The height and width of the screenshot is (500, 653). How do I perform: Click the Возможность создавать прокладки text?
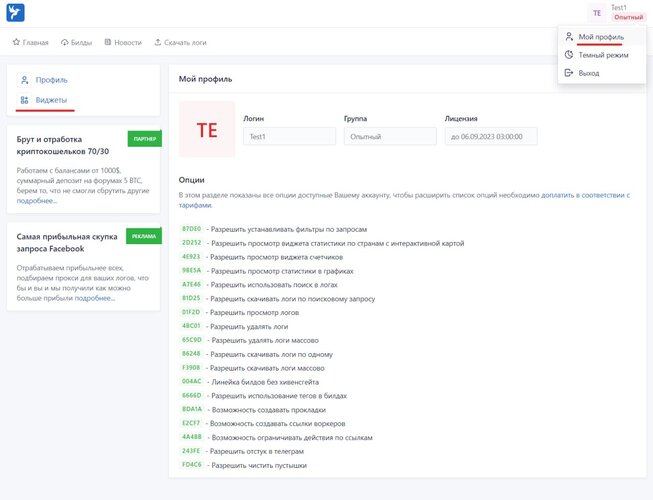(x=269, y=410)
